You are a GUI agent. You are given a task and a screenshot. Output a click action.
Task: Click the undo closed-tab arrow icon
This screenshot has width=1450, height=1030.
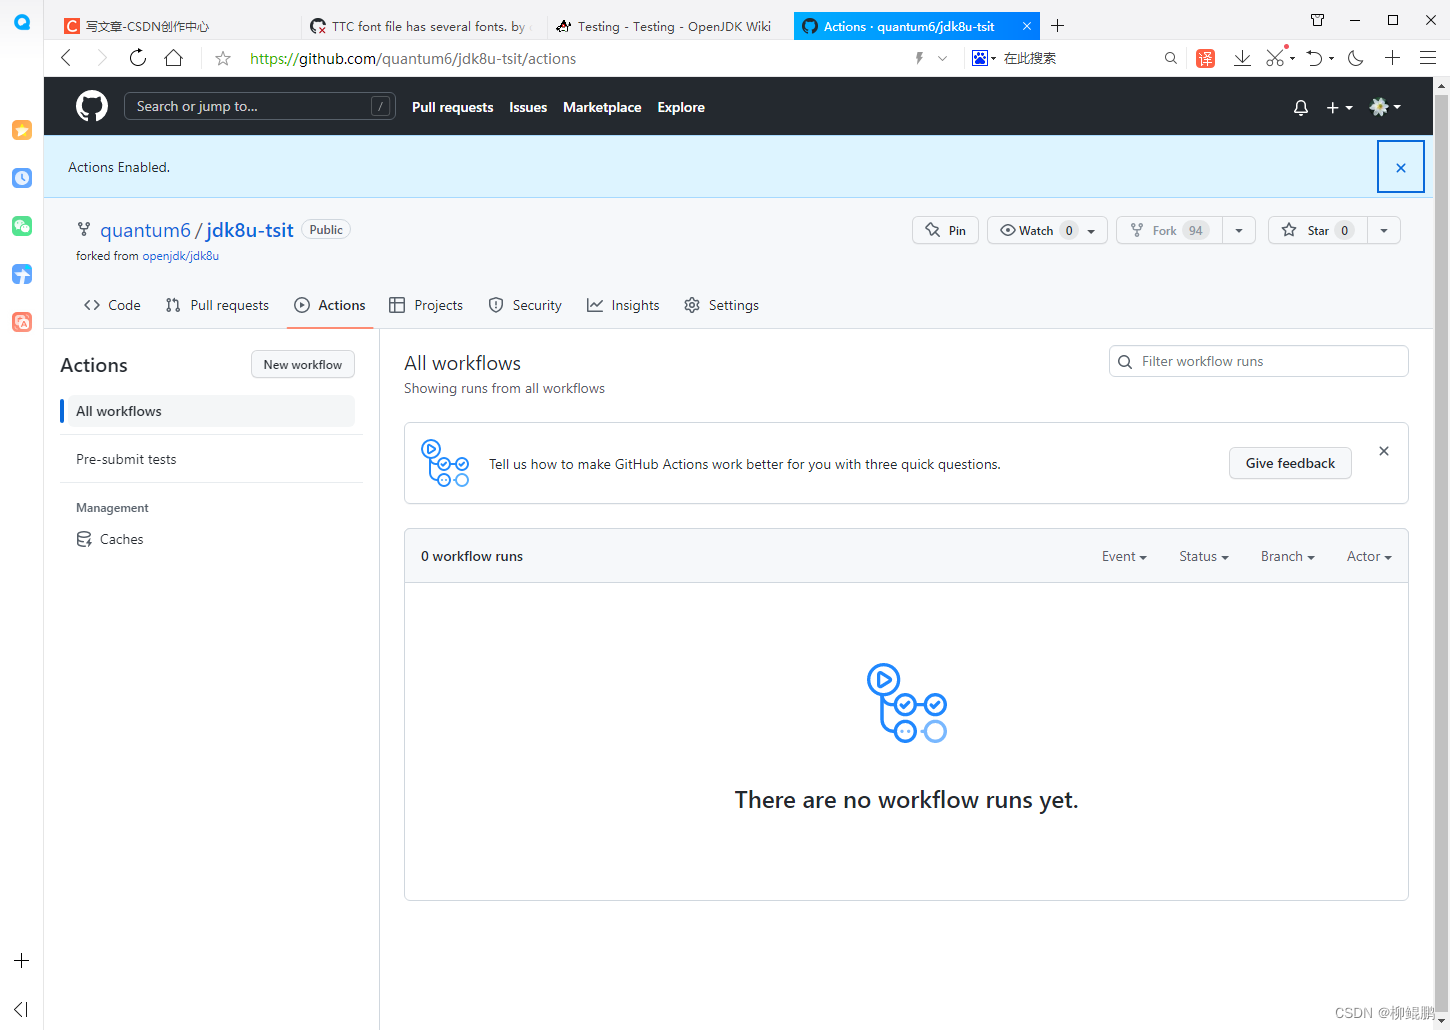pos(1315,58)
